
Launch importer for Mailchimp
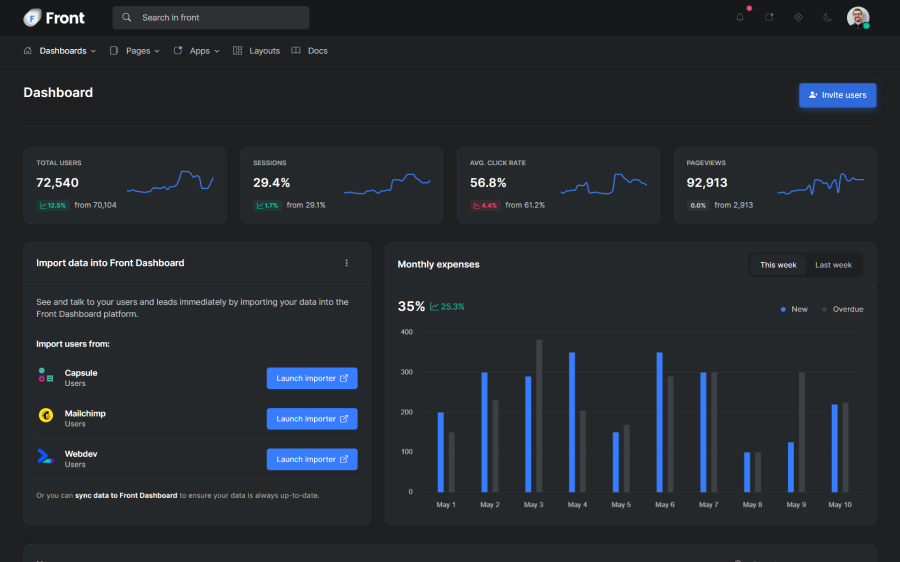[312, 419]
